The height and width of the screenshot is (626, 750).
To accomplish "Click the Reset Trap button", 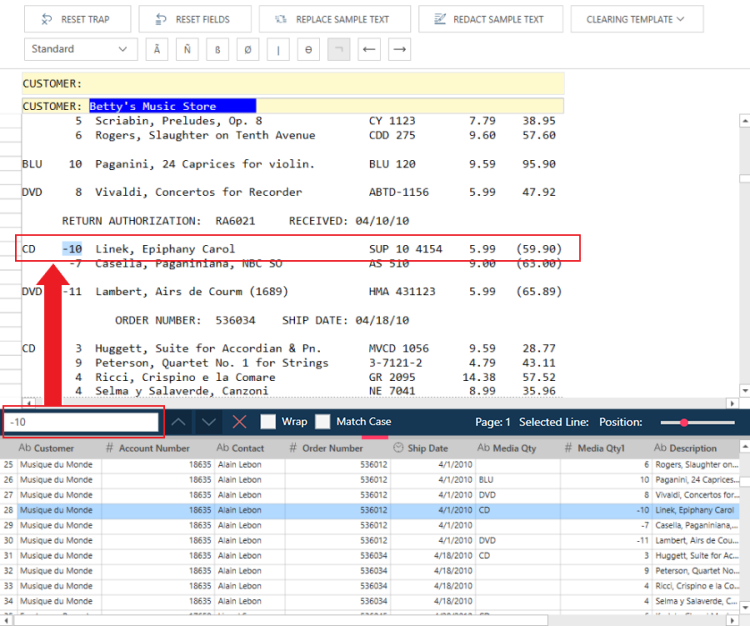I will pos(75,19).
